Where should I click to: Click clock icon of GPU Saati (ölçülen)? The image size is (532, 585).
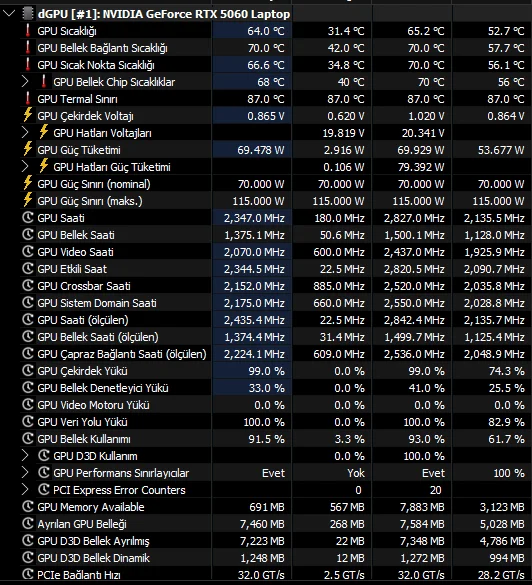[x=28, y=319]
